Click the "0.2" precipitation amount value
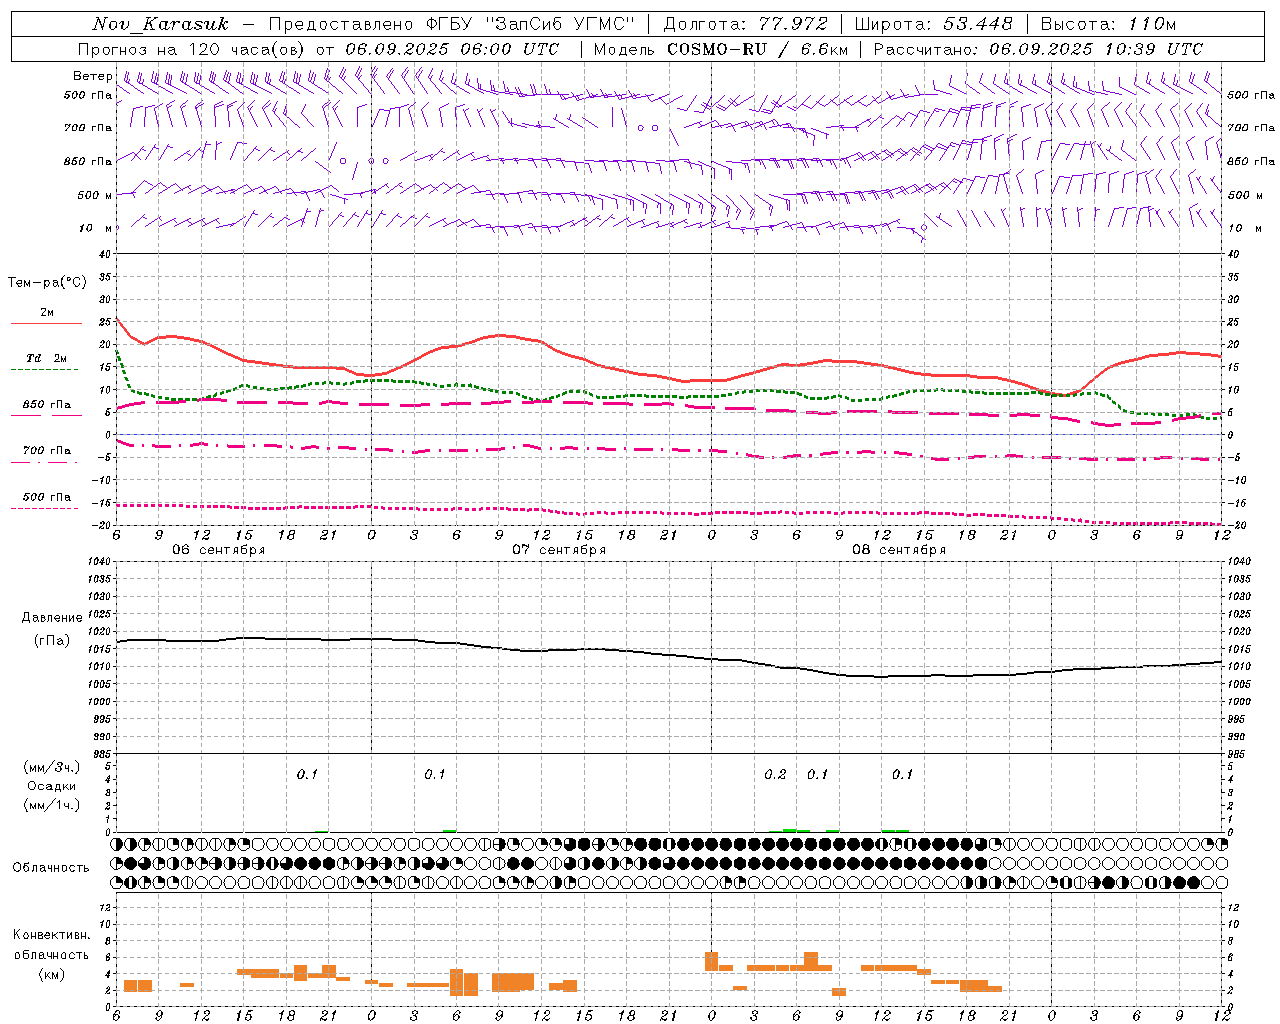This screenshot has width=1280, height=1024. [775, 775]
